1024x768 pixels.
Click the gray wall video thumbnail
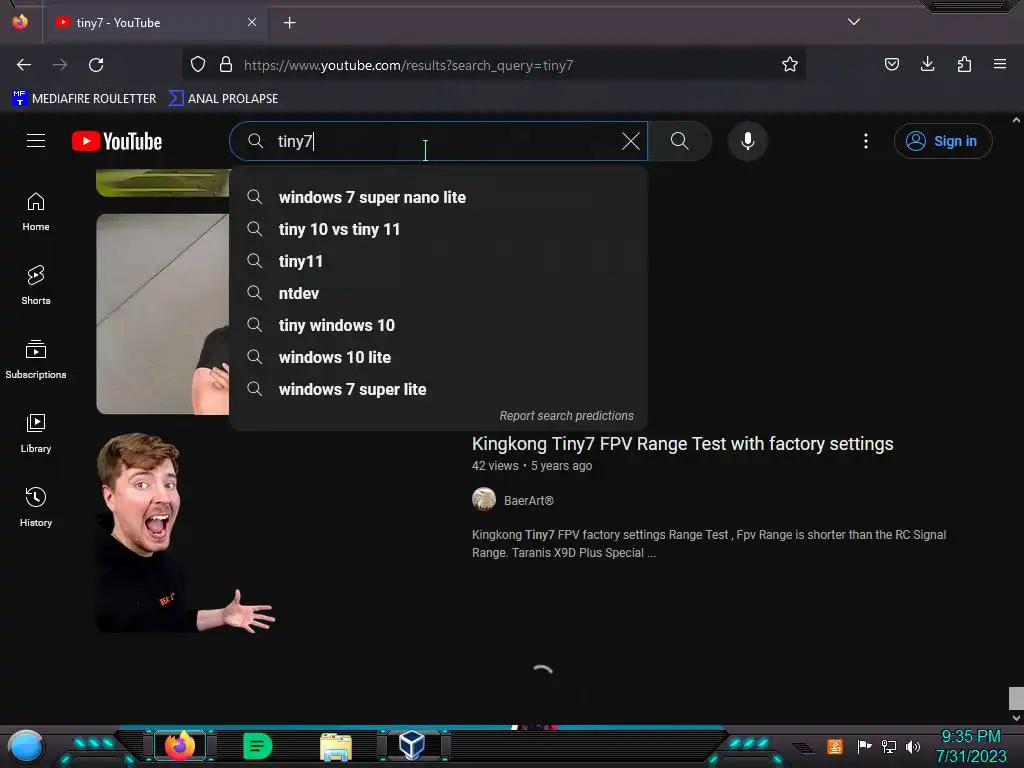point(163,313)
